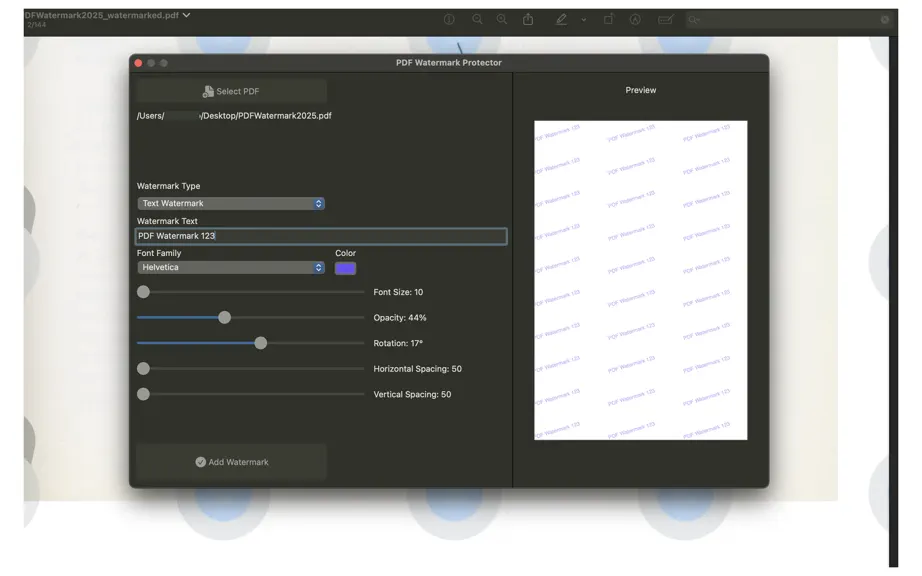Toggle the markup toolbar icon
The height and width of the screenshot is (576, 922).
point(635,19)
